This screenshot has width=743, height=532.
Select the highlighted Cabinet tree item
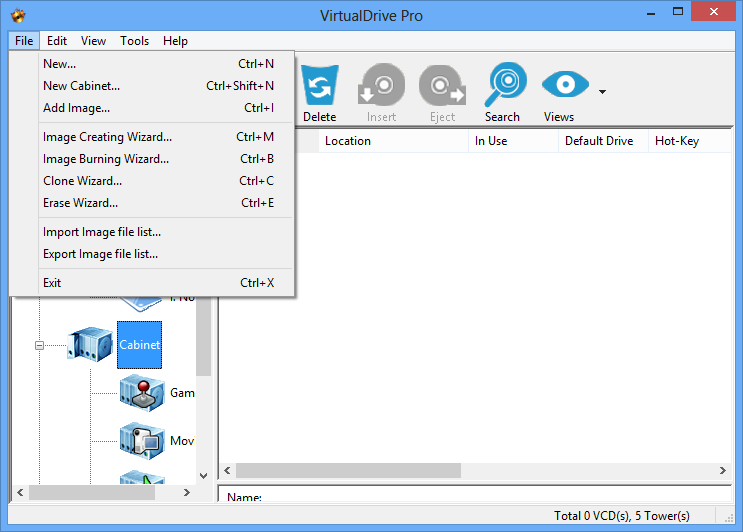[139, 345]
